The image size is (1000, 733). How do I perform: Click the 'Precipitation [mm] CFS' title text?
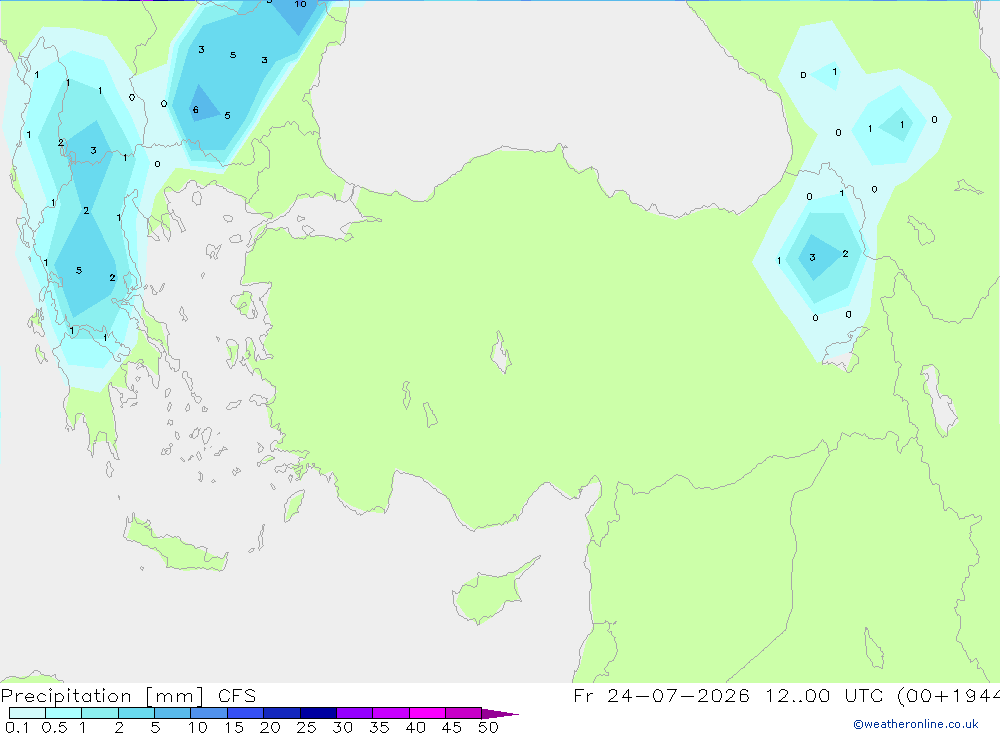click(x=128, y=696)
